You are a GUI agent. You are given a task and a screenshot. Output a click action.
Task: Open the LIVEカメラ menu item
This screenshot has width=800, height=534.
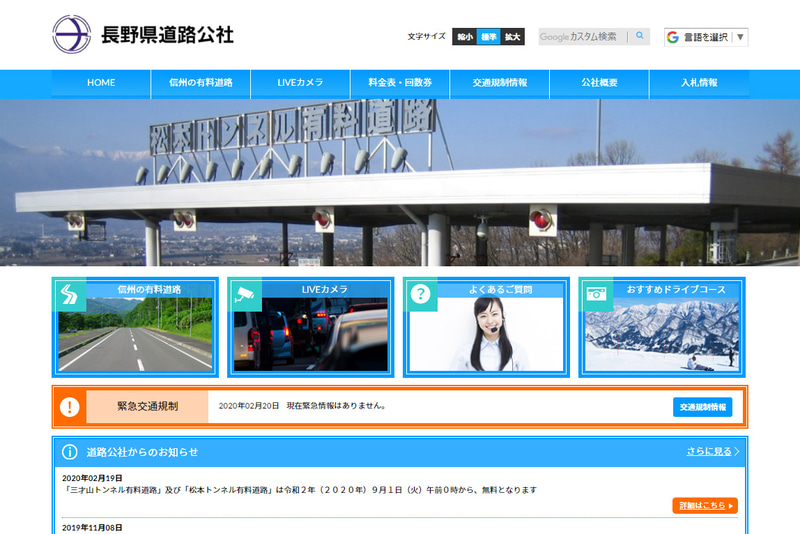(301, 83)
